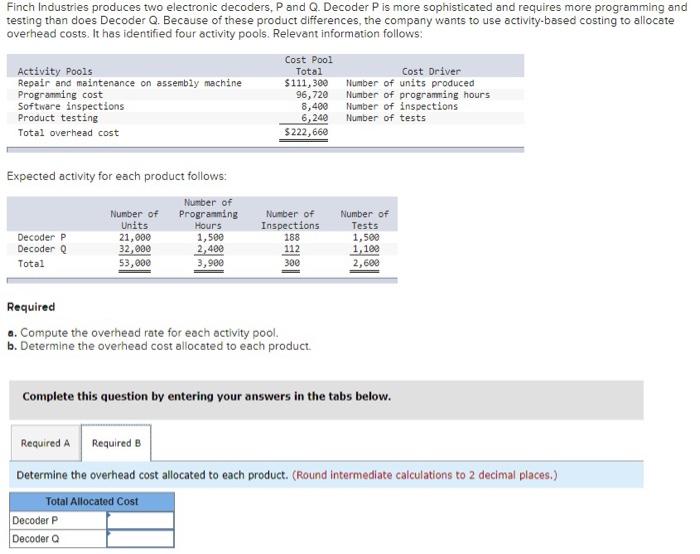Click the 'Cost Driver' column header

coord(431,71)
